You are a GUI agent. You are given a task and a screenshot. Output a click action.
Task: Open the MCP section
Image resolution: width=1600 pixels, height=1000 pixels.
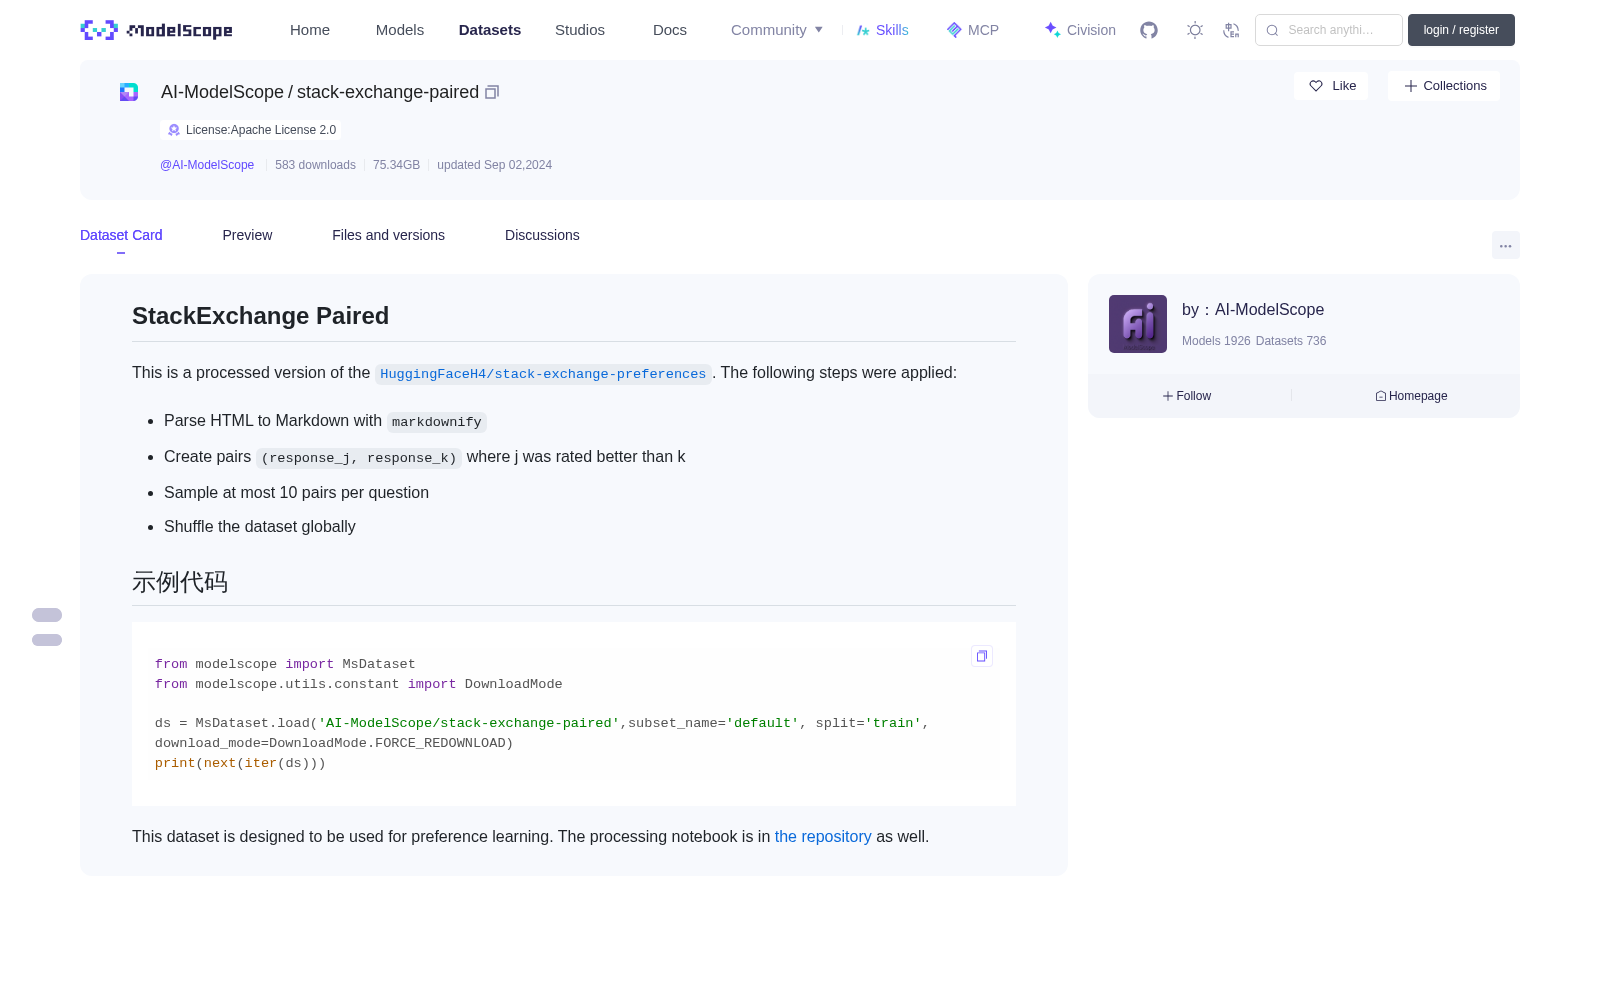972,30
